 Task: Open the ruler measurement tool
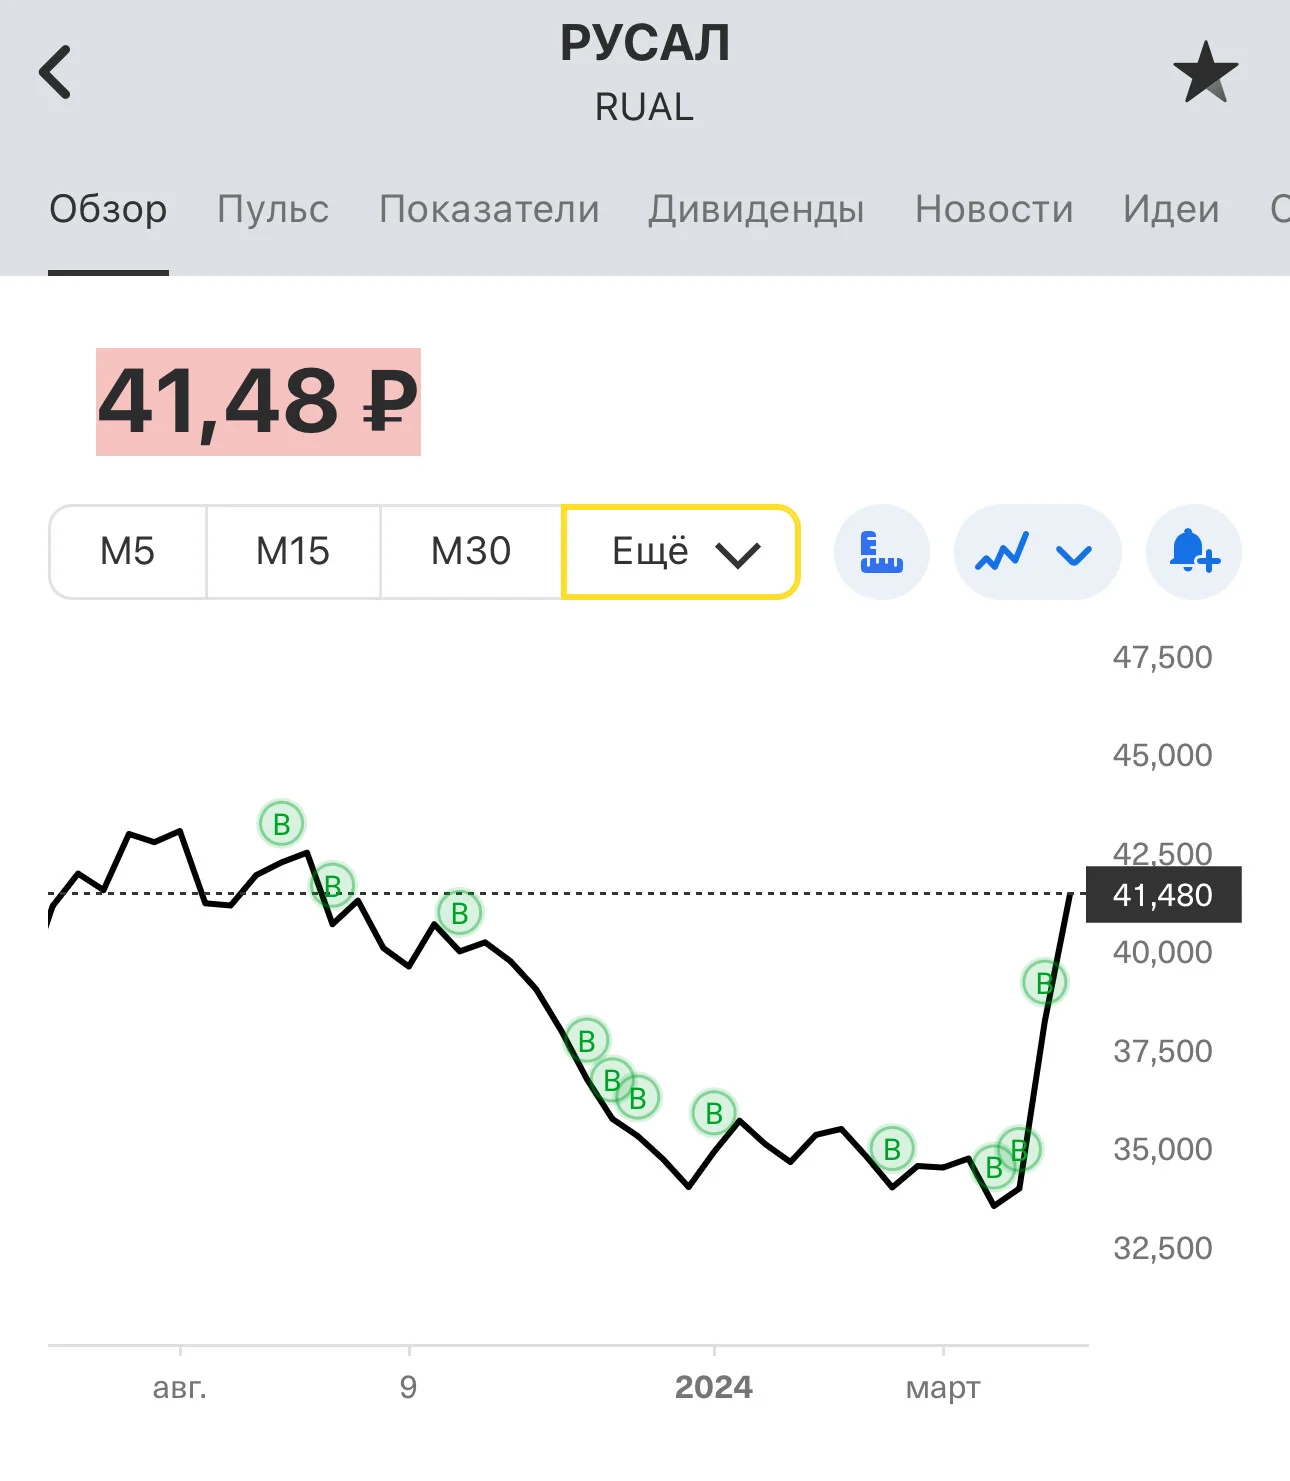tap(881, 552)
